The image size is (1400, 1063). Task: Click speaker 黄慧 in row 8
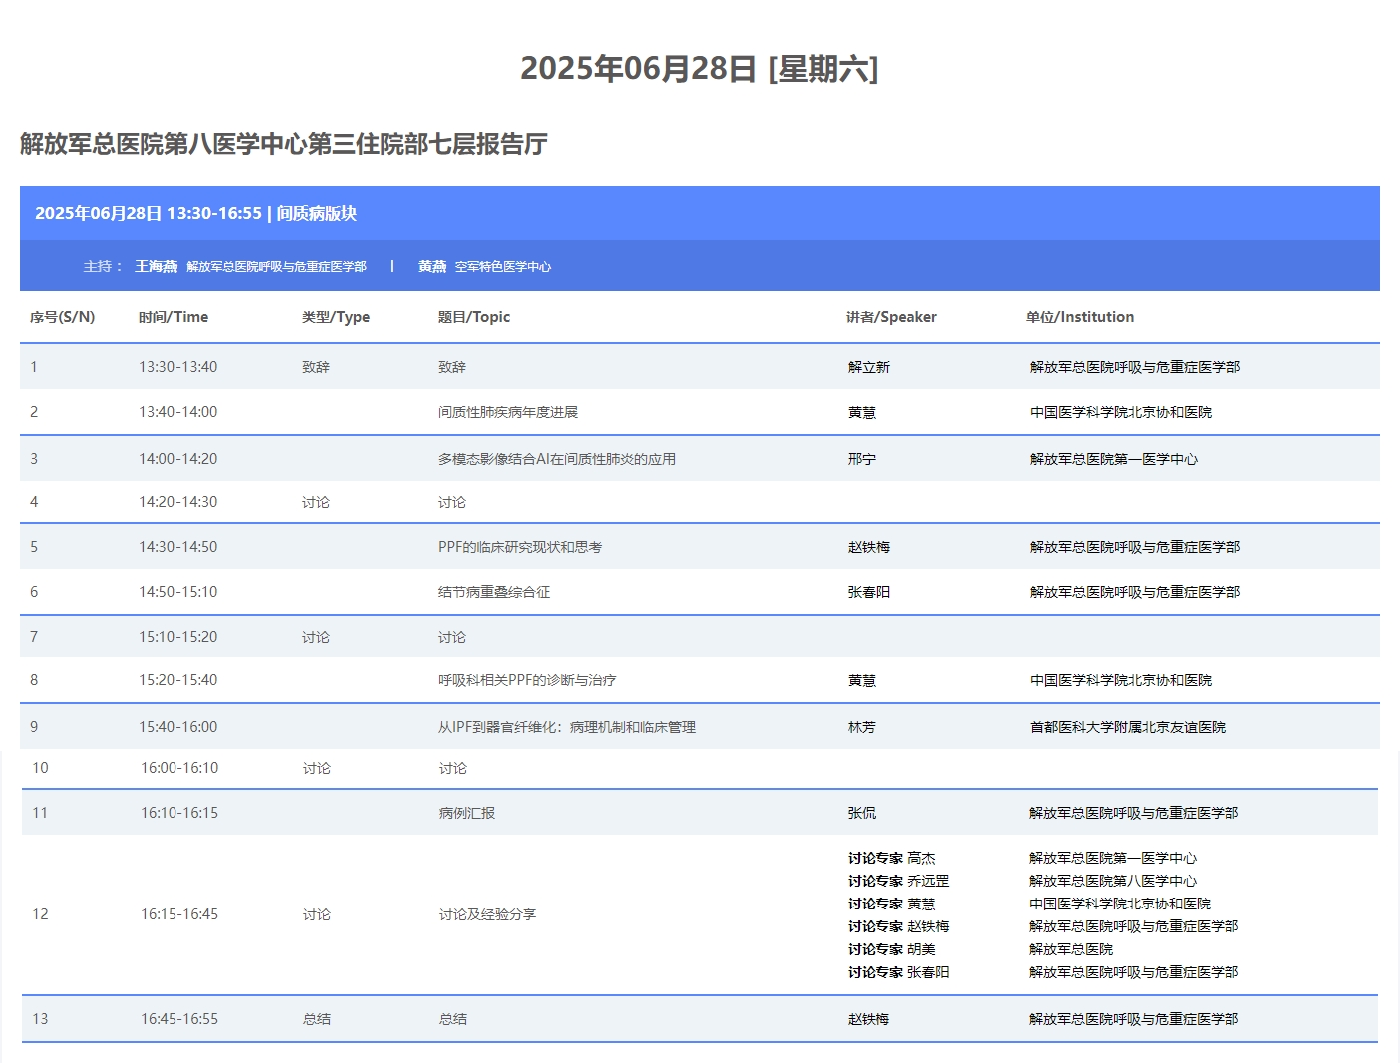click(862, 680)
